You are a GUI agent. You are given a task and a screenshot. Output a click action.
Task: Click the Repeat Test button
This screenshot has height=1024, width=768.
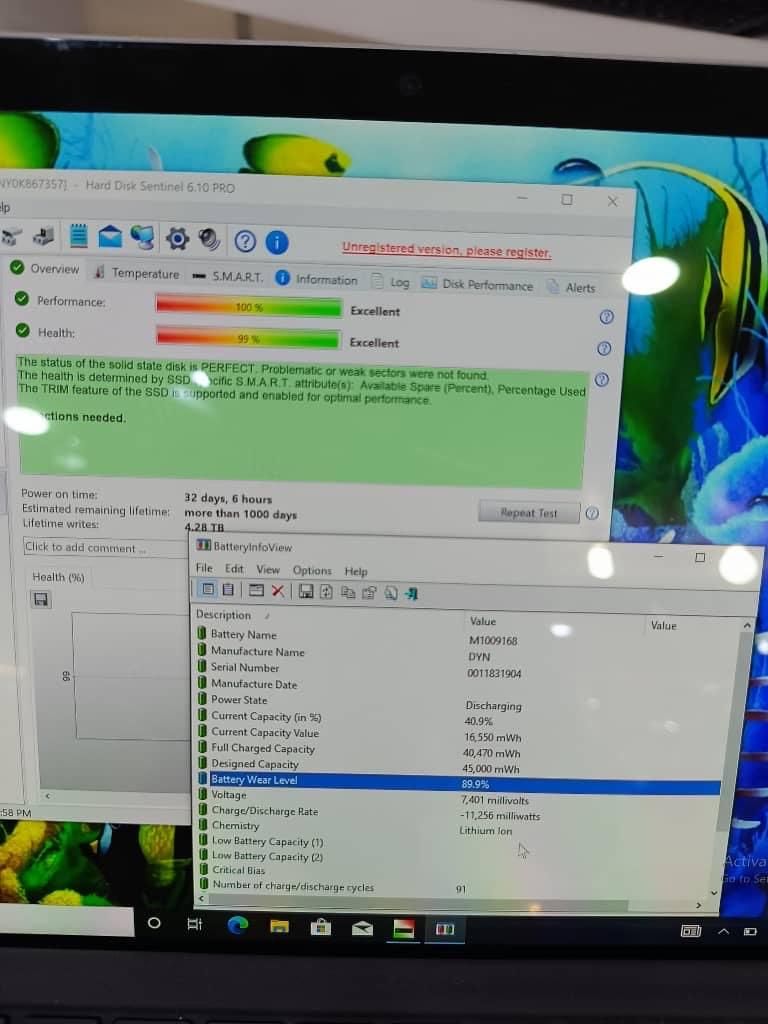pyautogui.click(x=529, y=513)
